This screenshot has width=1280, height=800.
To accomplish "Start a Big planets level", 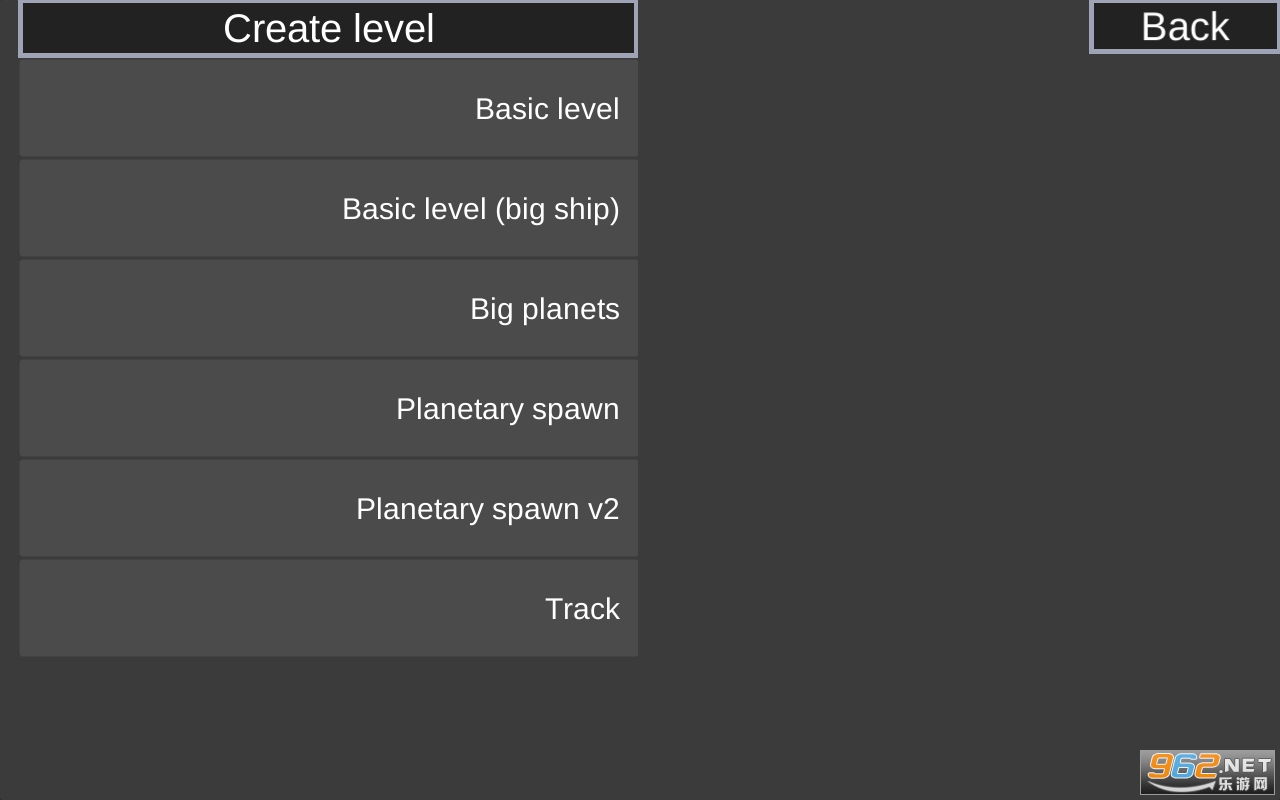I will pos(328,308).
